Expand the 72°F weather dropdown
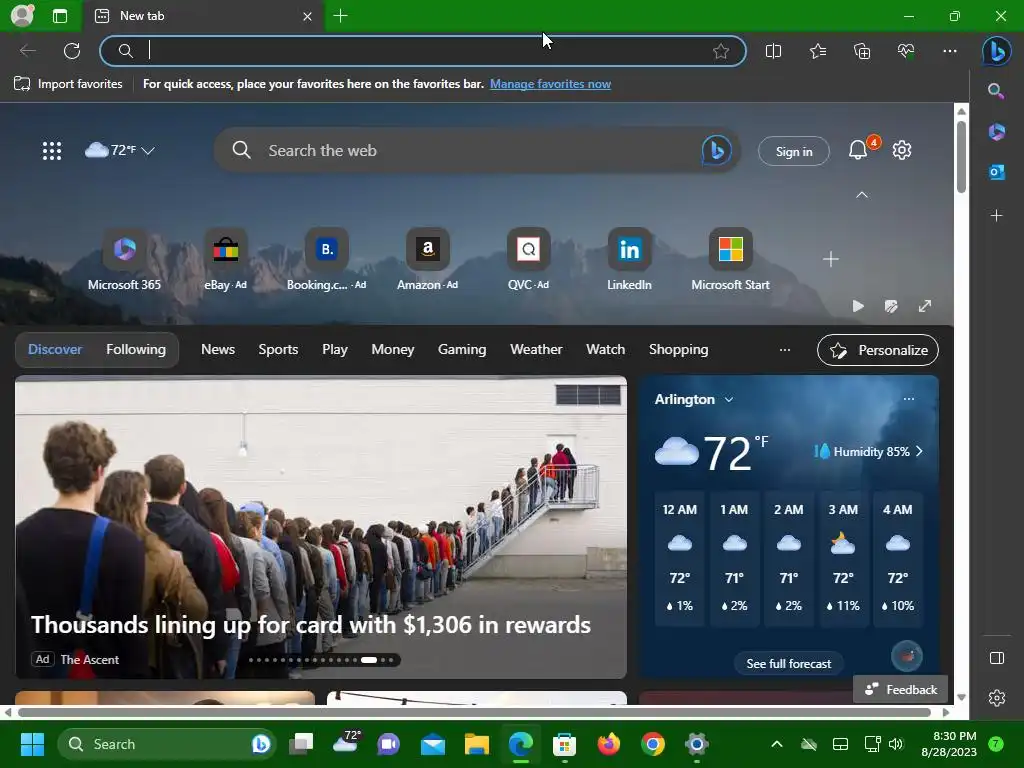Viewport: 1024px width, 768px height. [148, 151]
